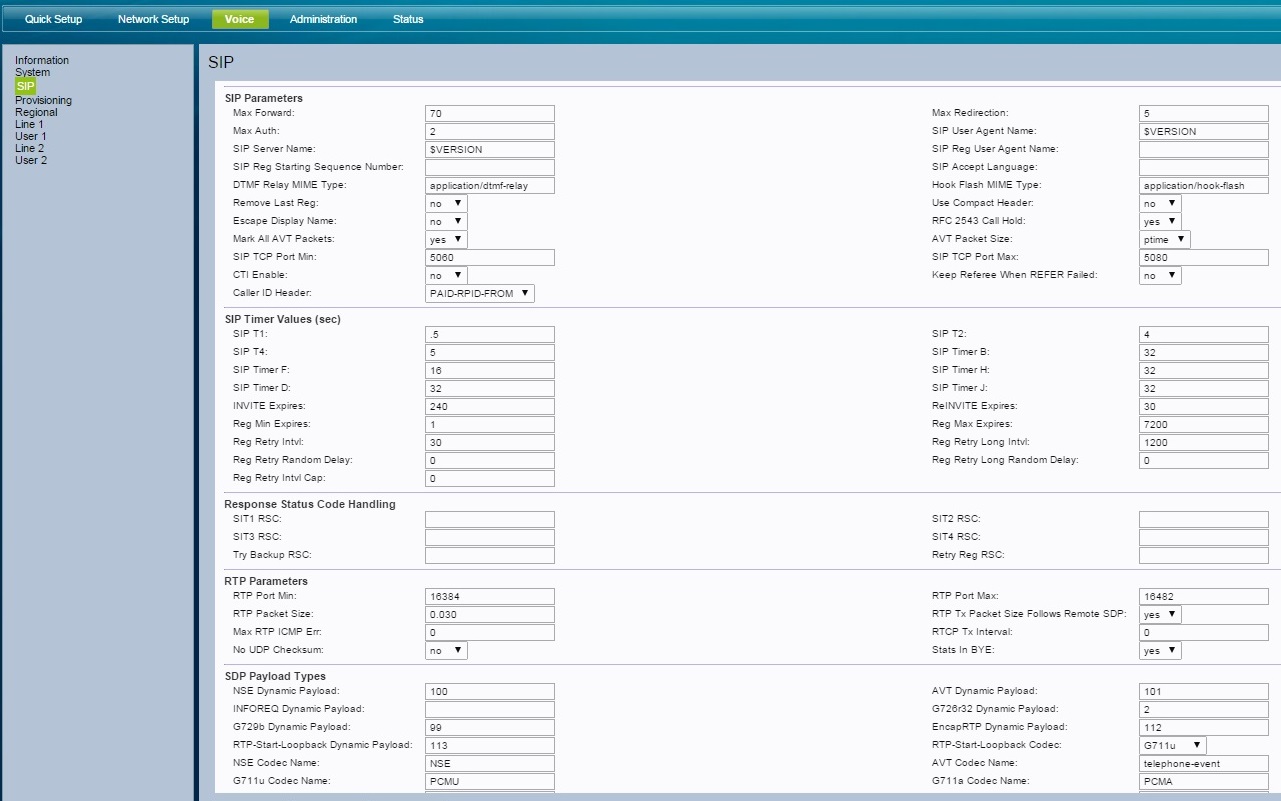Go to the Status tab
The image size is (1281, 801).
[408, 19]
